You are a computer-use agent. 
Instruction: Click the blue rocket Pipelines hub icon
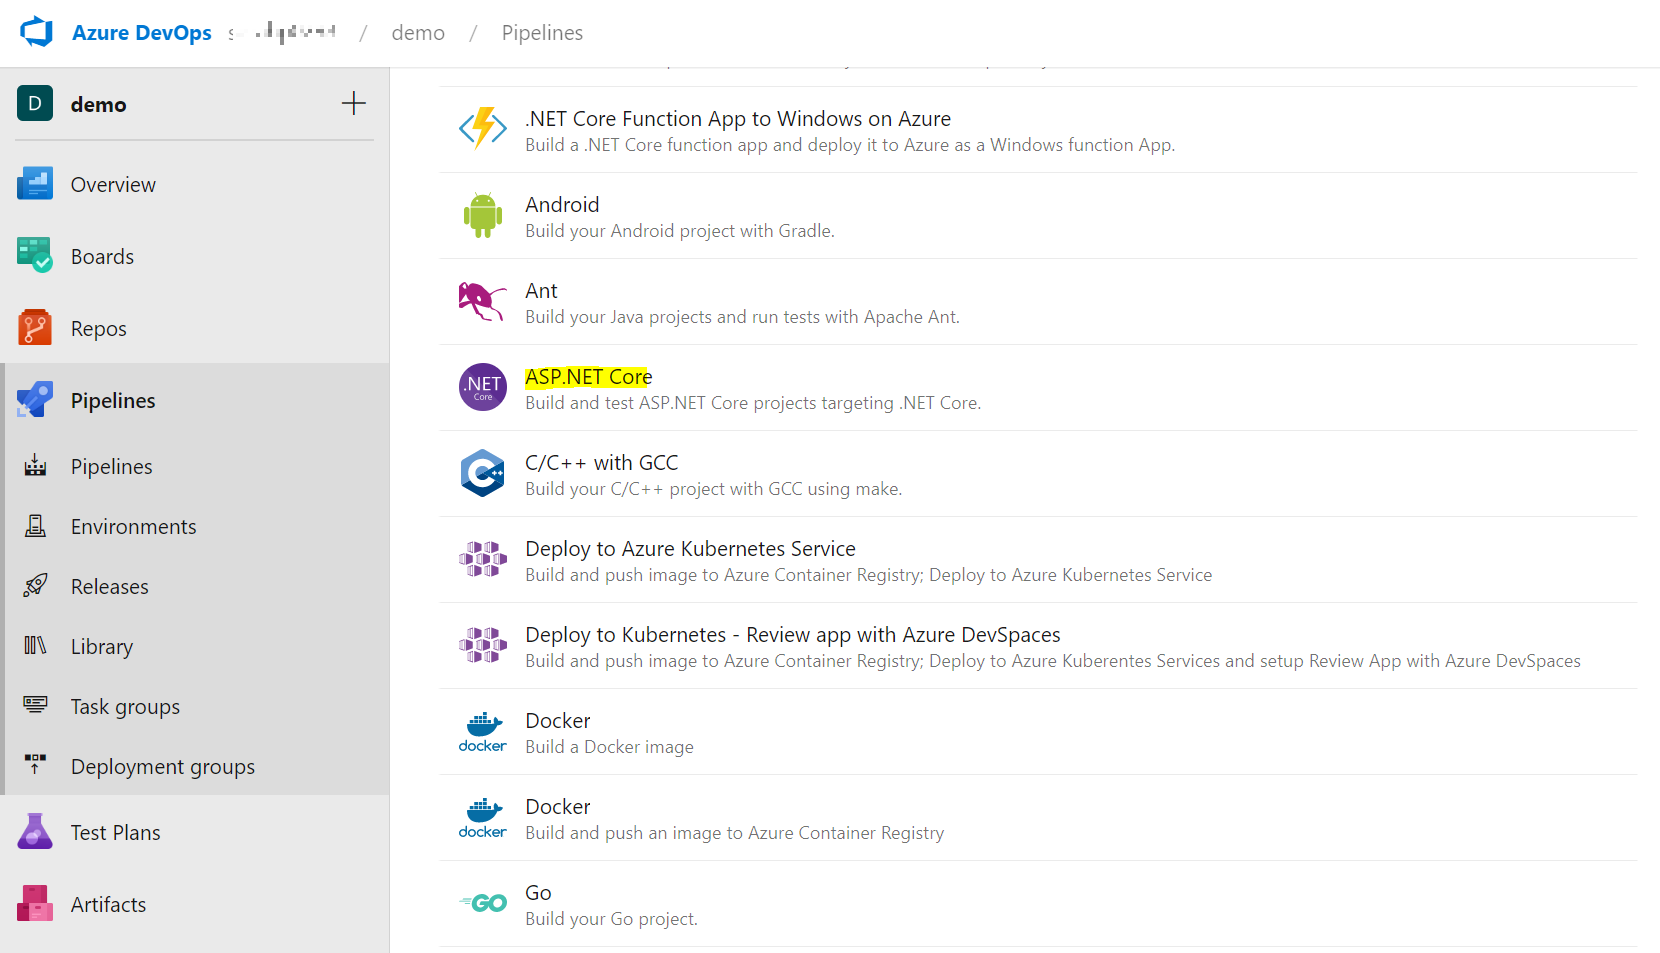click(x=35, y=400)
